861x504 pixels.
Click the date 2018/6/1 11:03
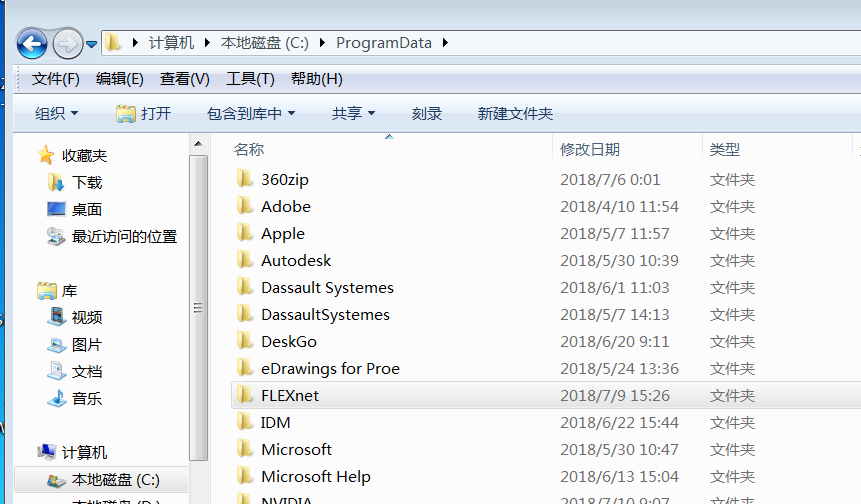[x=615, y=288]
